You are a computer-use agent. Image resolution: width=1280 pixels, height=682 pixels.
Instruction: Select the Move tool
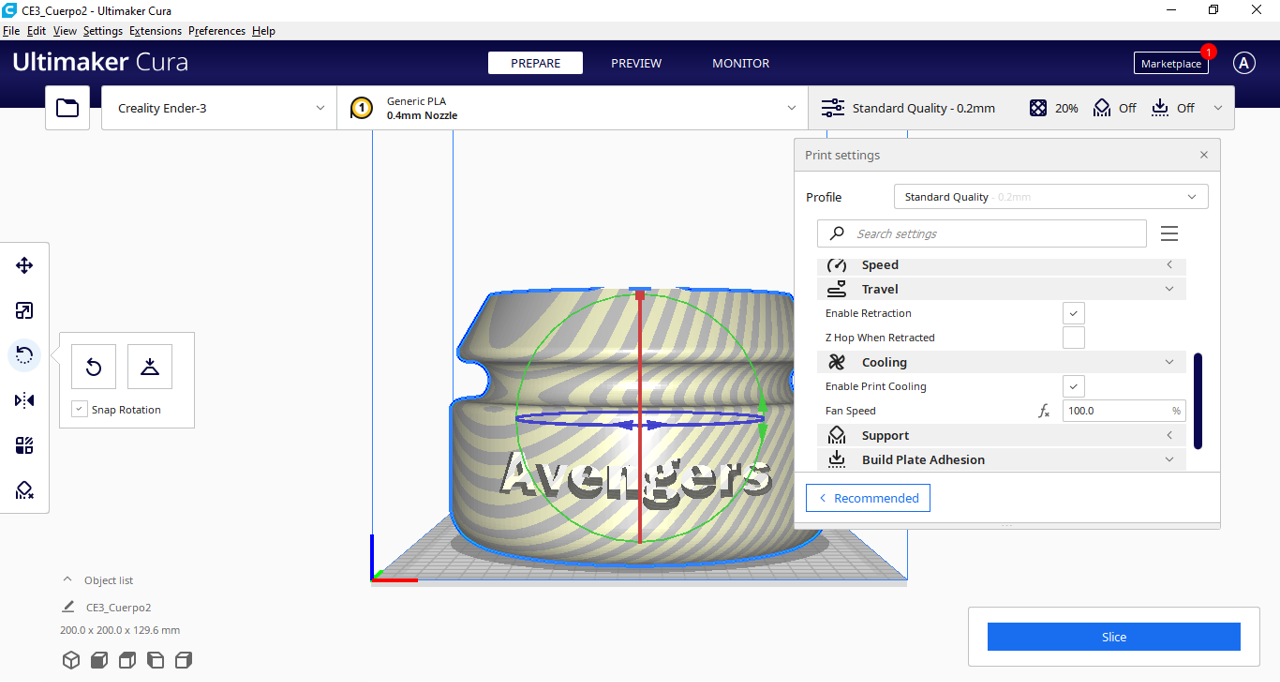(24, 265)
